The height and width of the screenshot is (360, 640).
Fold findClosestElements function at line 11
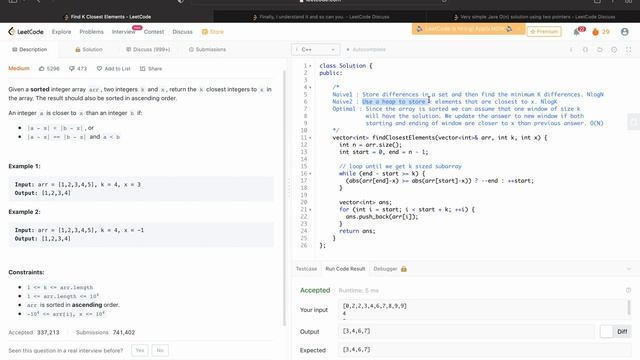pos(310,138)
